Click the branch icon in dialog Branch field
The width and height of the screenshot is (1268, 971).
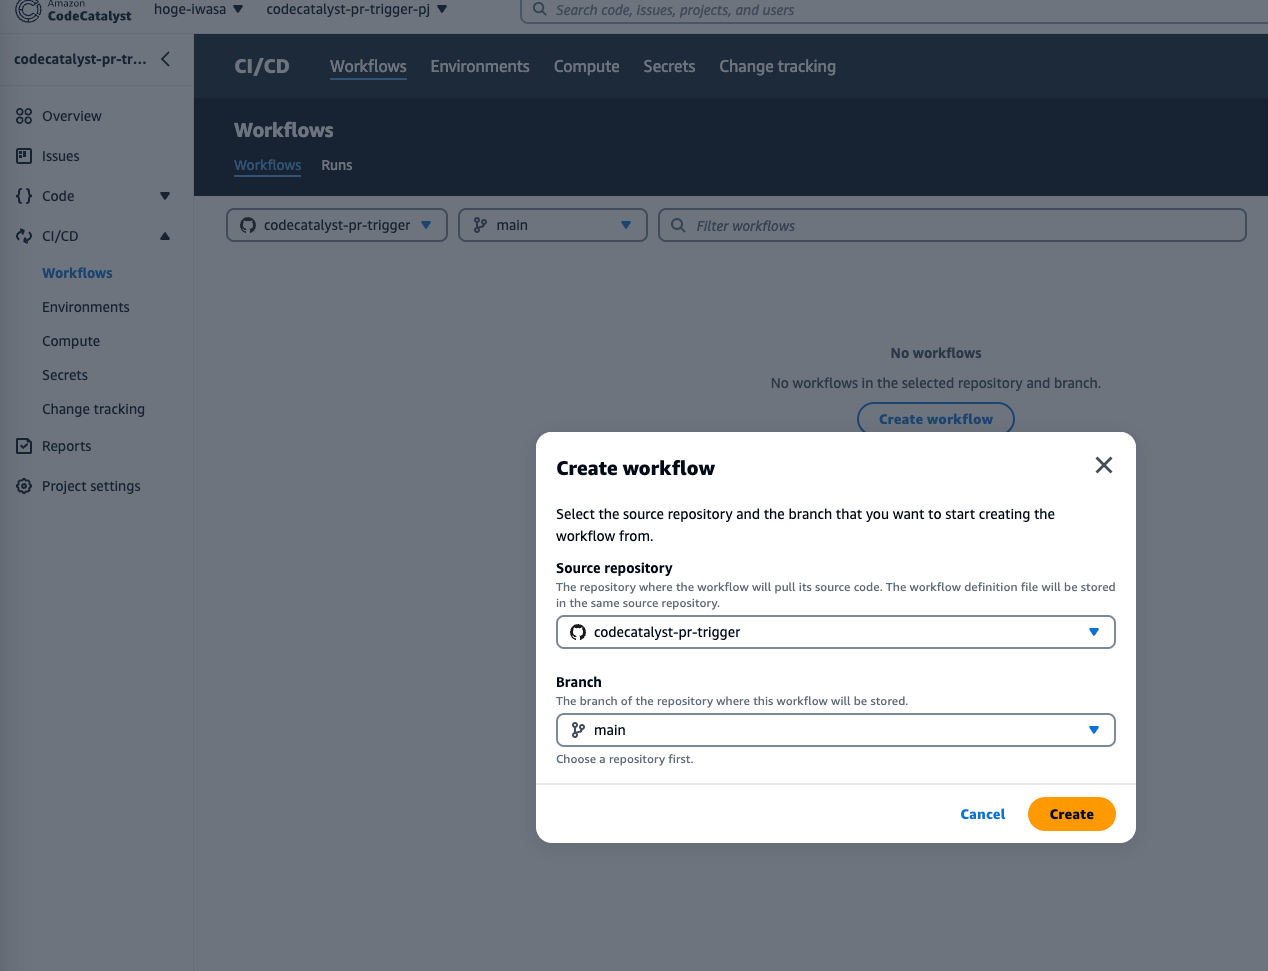[578, 730]
